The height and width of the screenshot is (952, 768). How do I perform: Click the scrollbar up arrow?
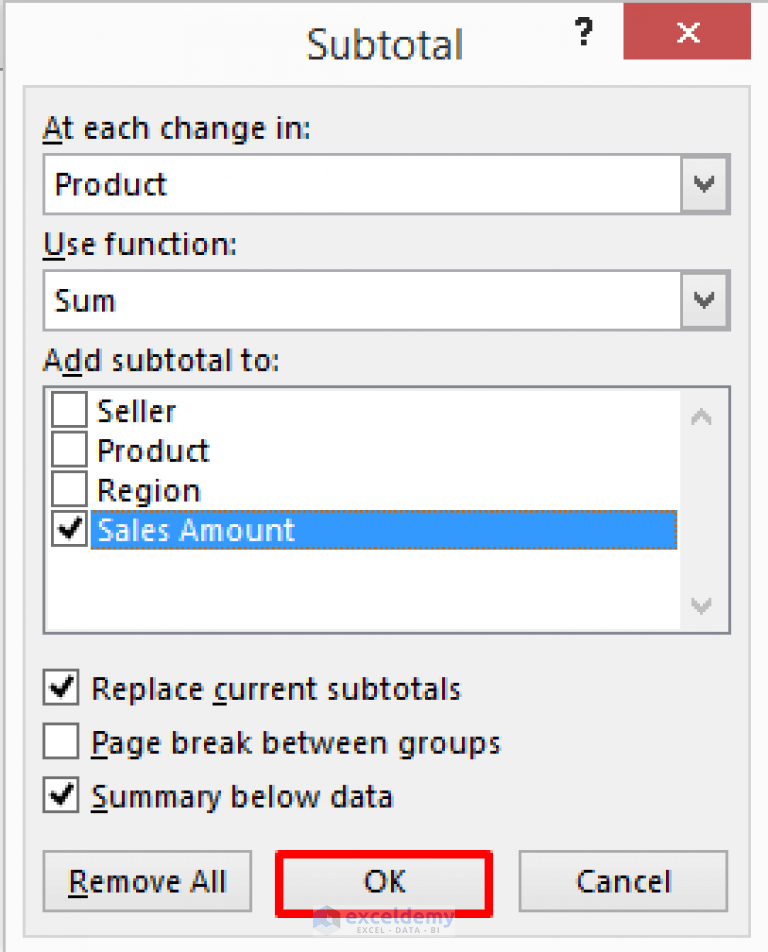click(x=701, y=415)
